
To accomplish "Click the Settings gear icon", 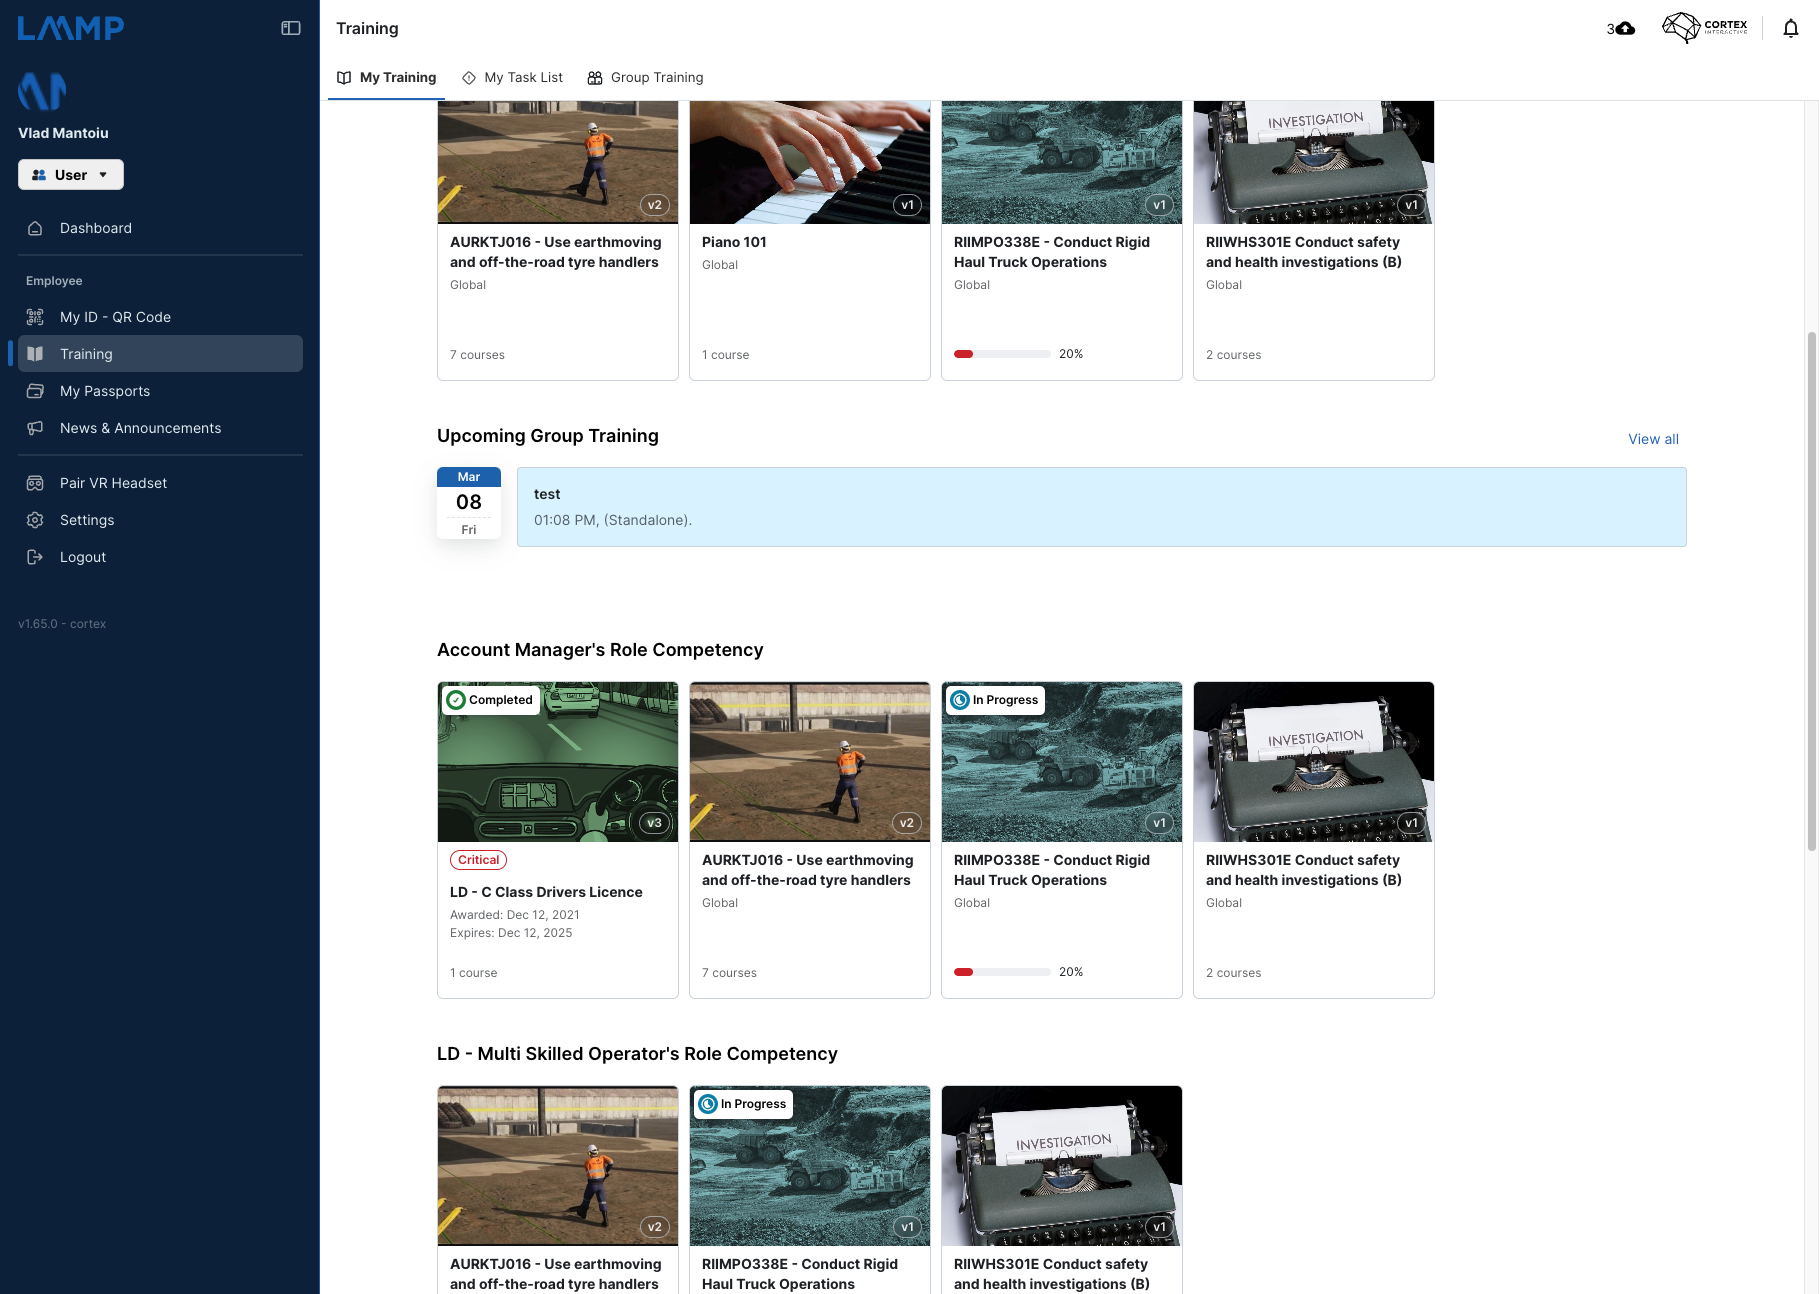I will point(35,520).
